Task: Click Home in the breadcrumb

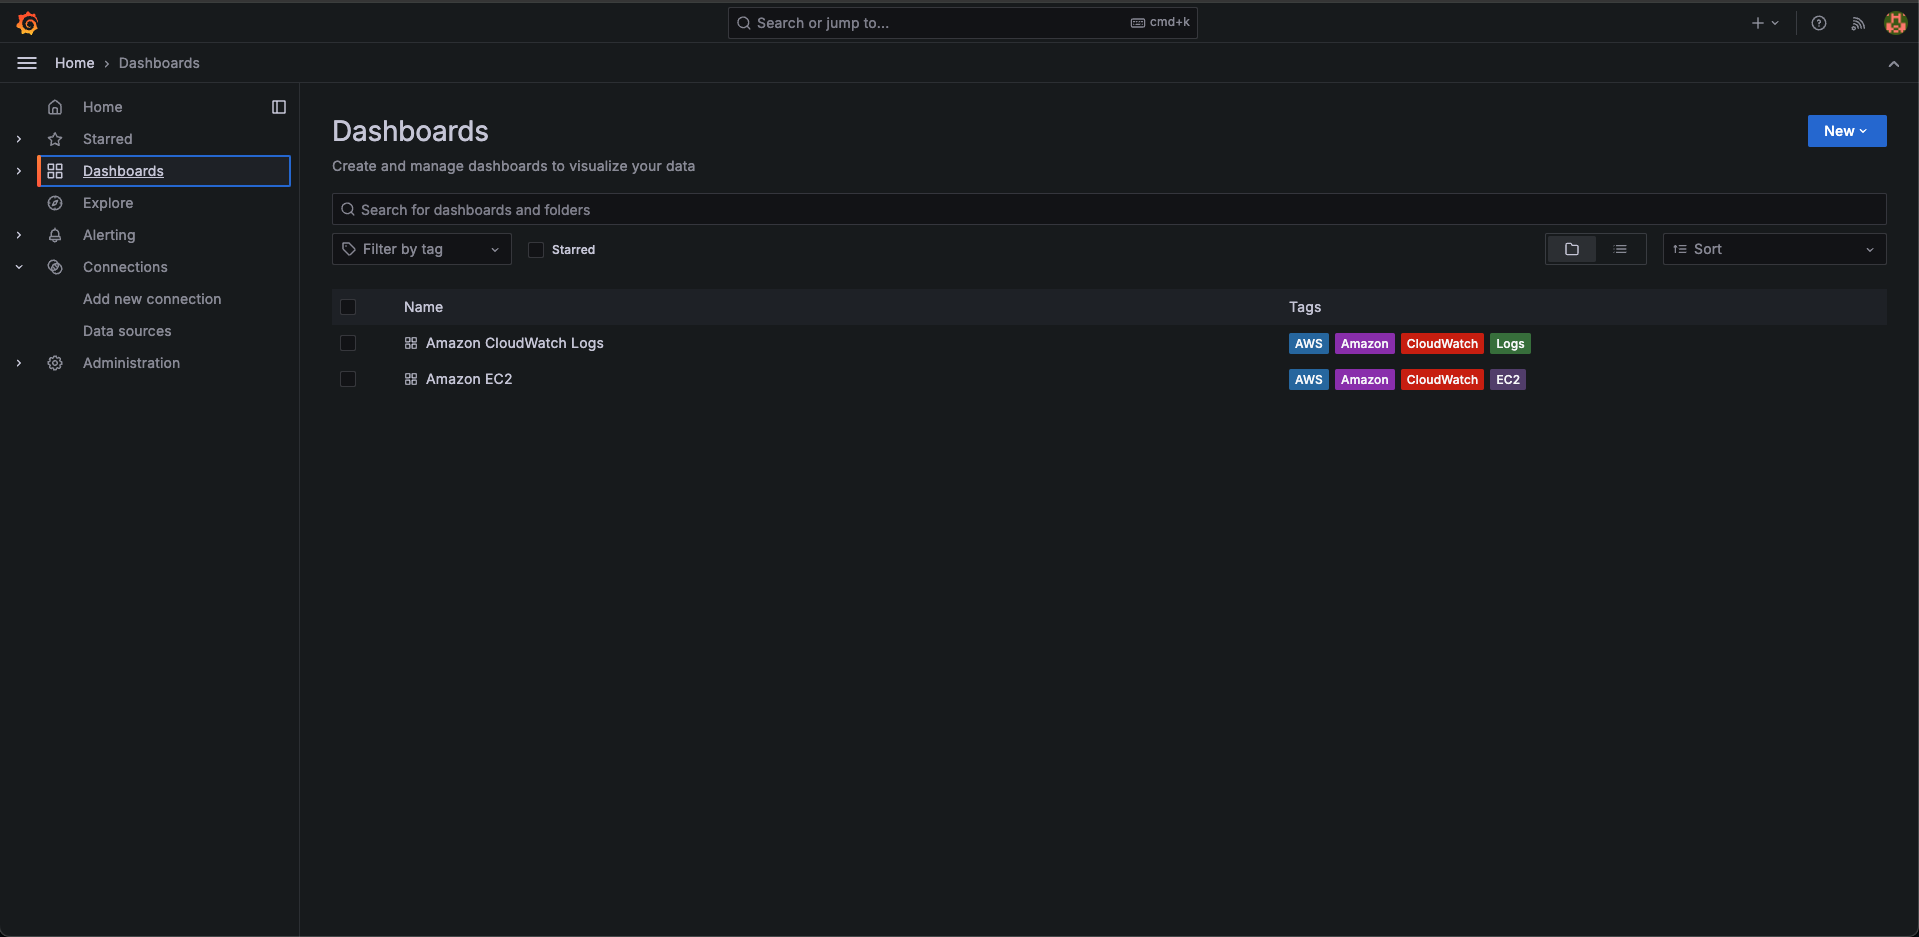Action: (74, 63)
